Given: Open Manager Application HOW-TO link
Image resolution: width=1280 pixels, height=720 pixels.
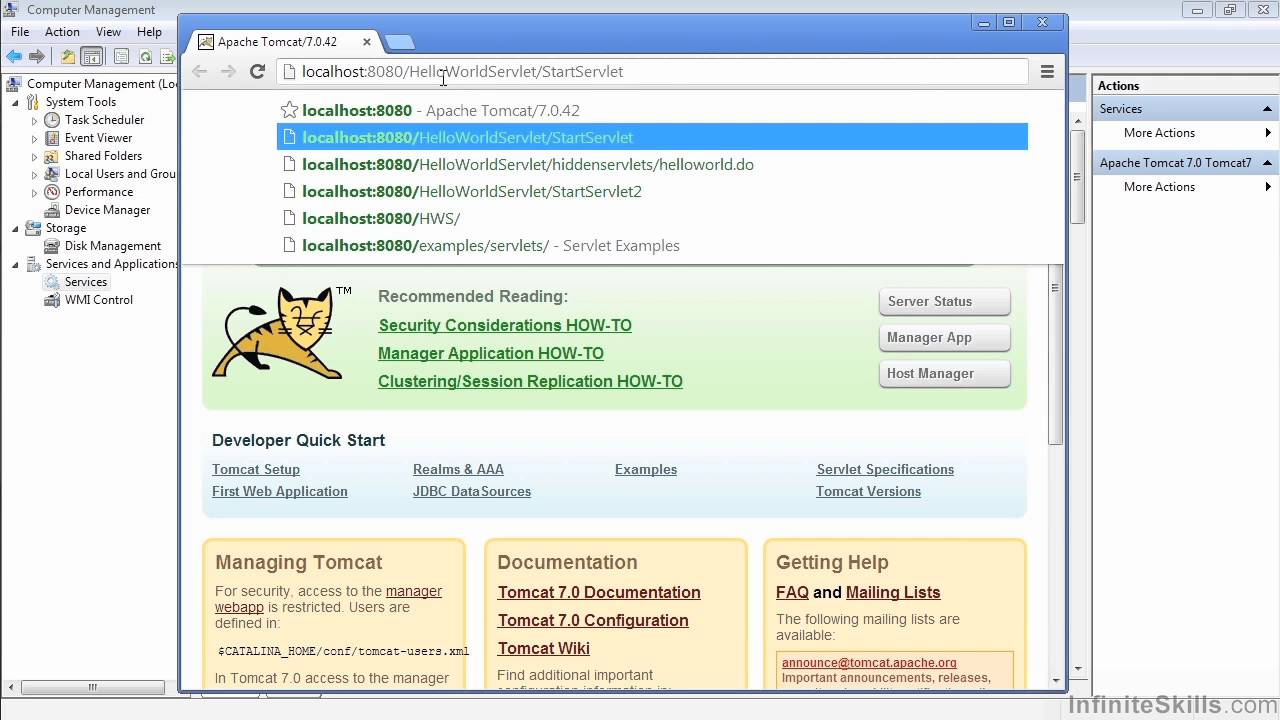Looking at the screenshot, I should [x=491, y=353].
